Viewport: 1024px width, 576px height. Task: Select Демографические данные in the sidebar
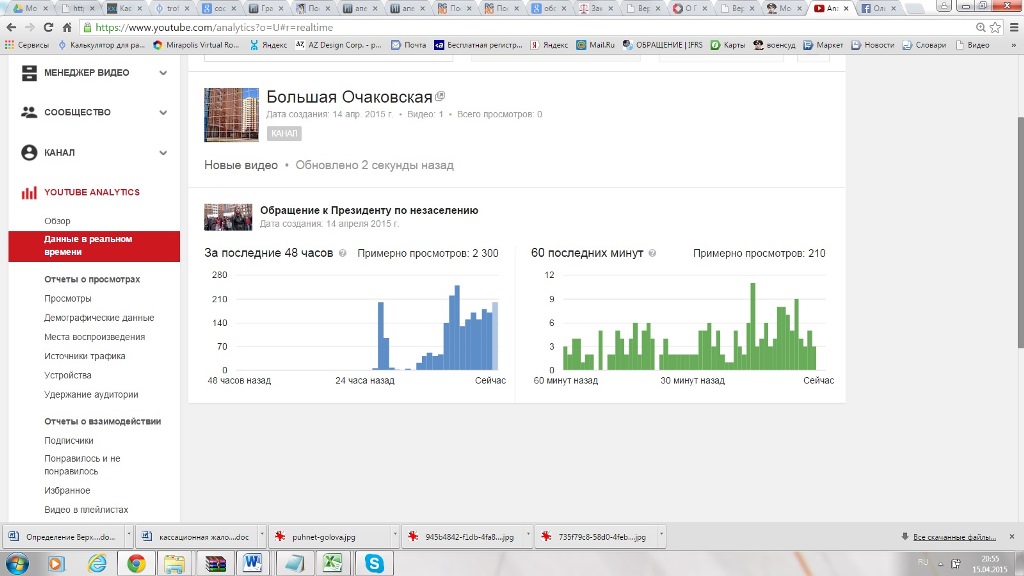pyautogui.click(x=99, y=318)
